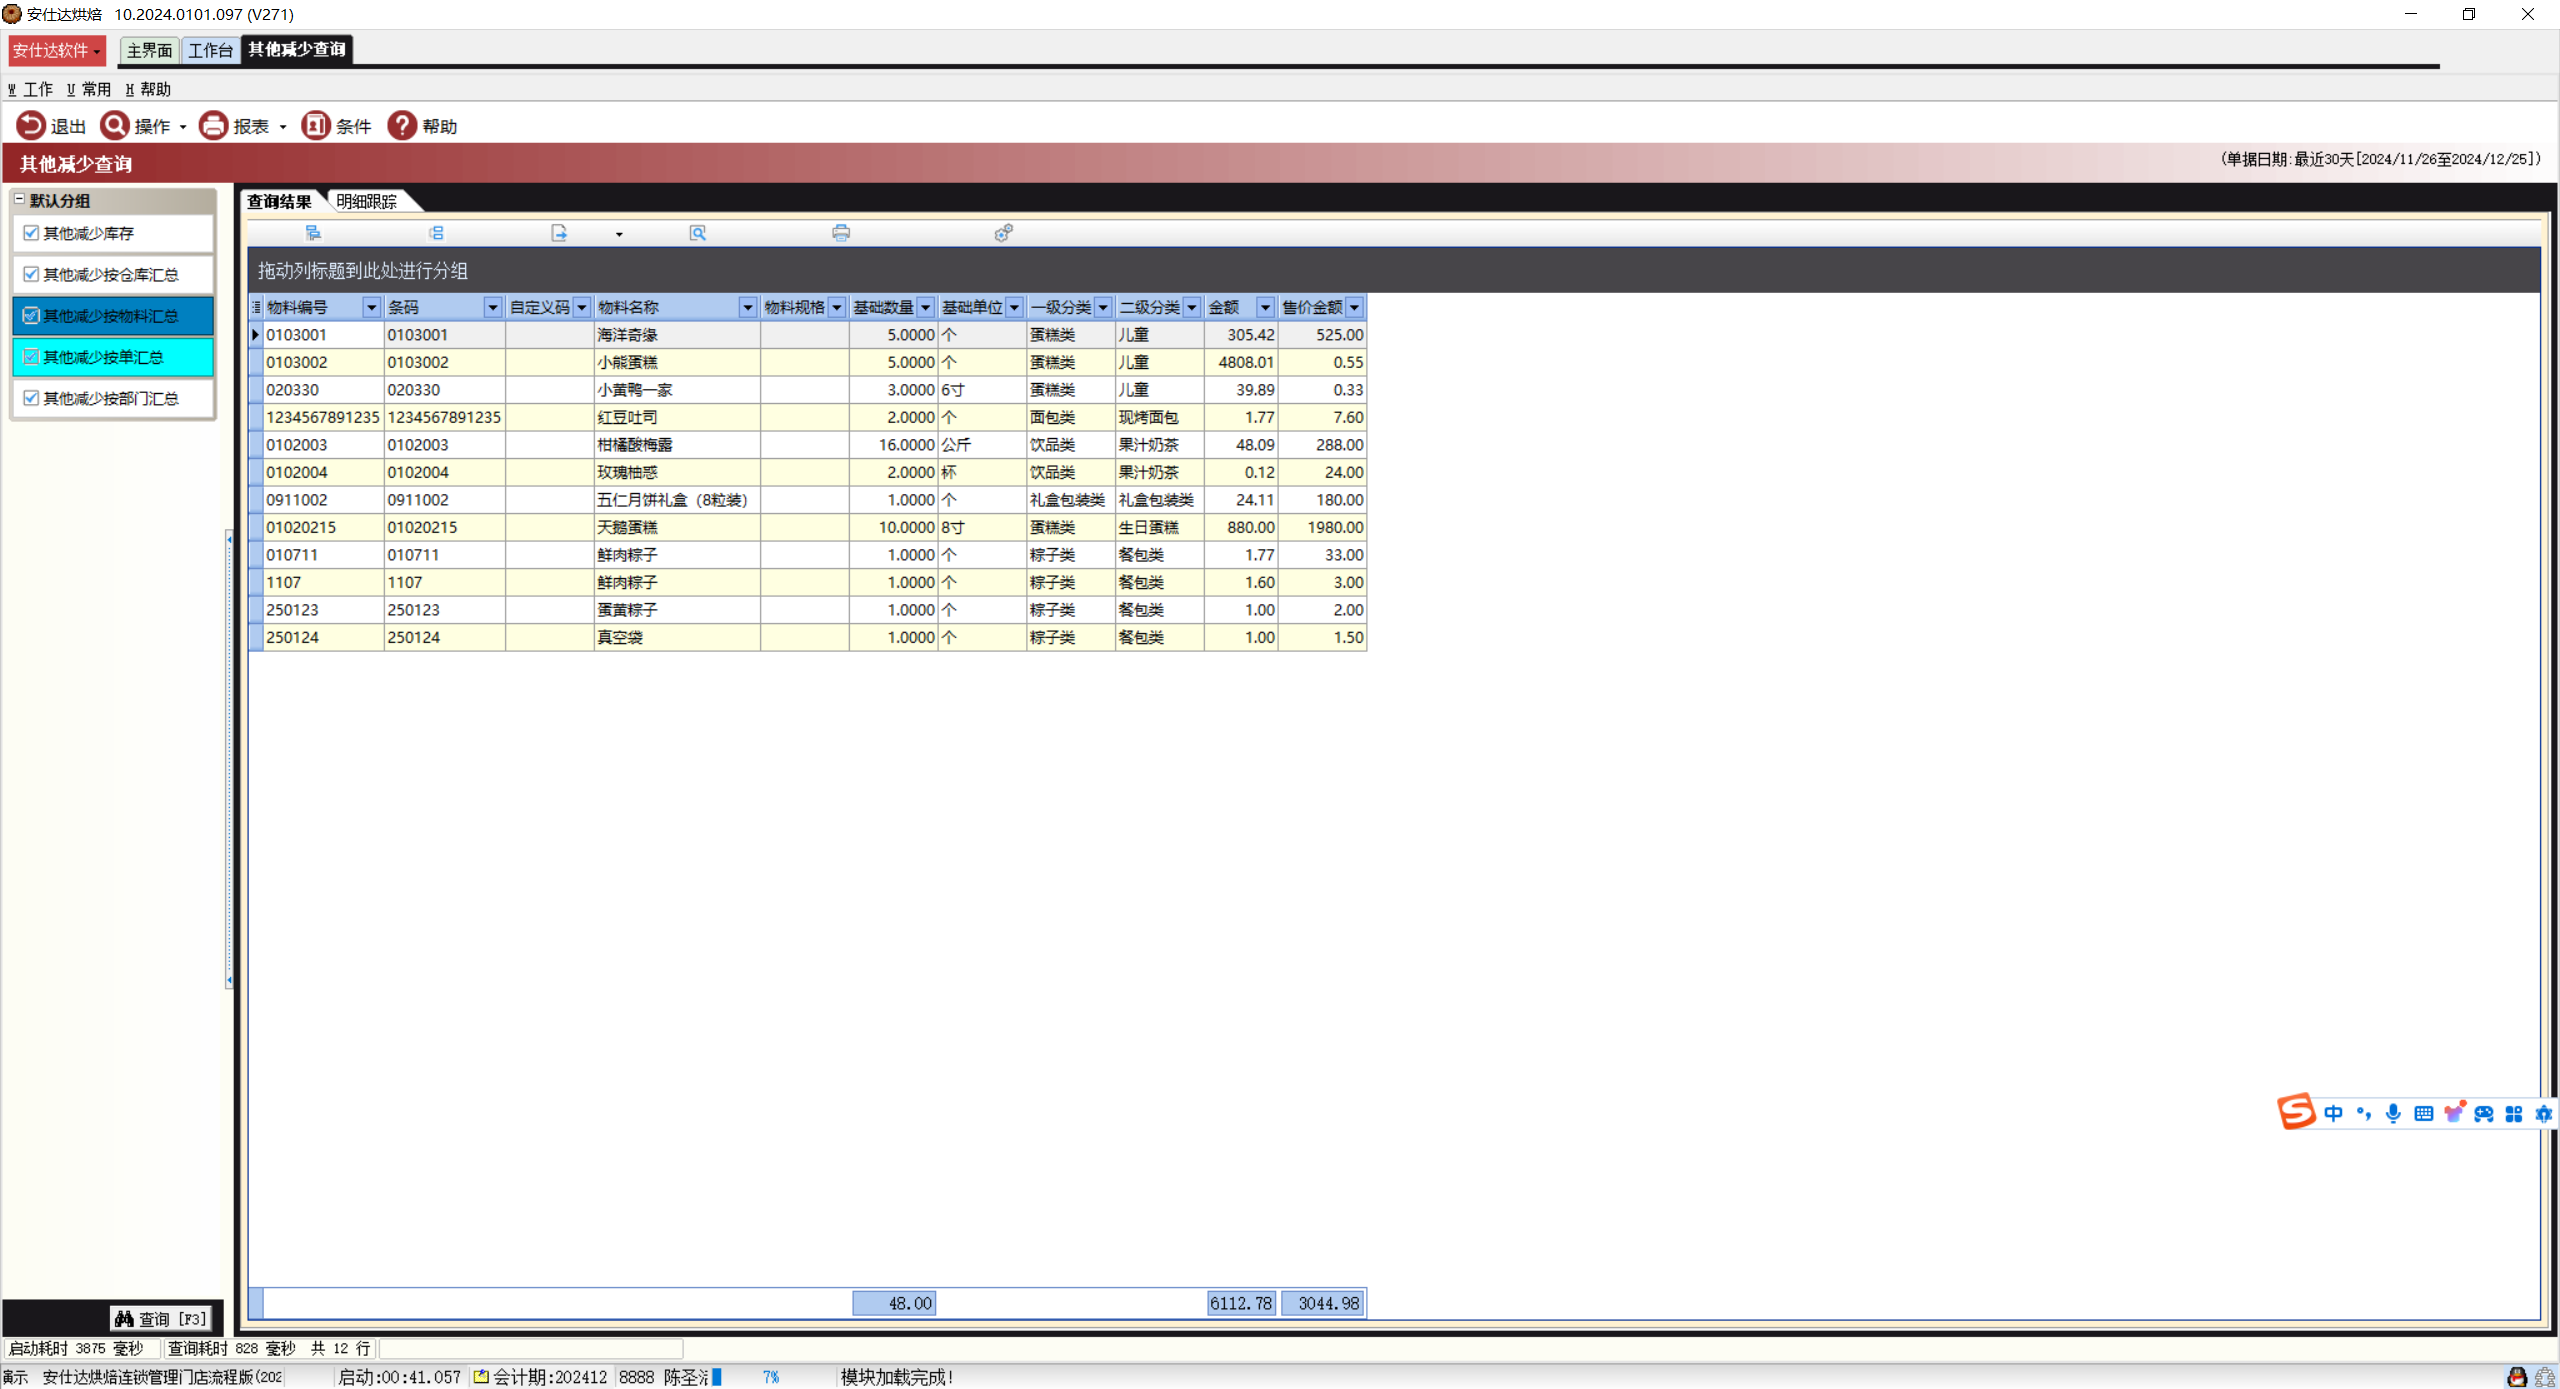Toggle the 其他减少库存 checkbox
Screen dimensions: 2560x1389
point(31,233)
